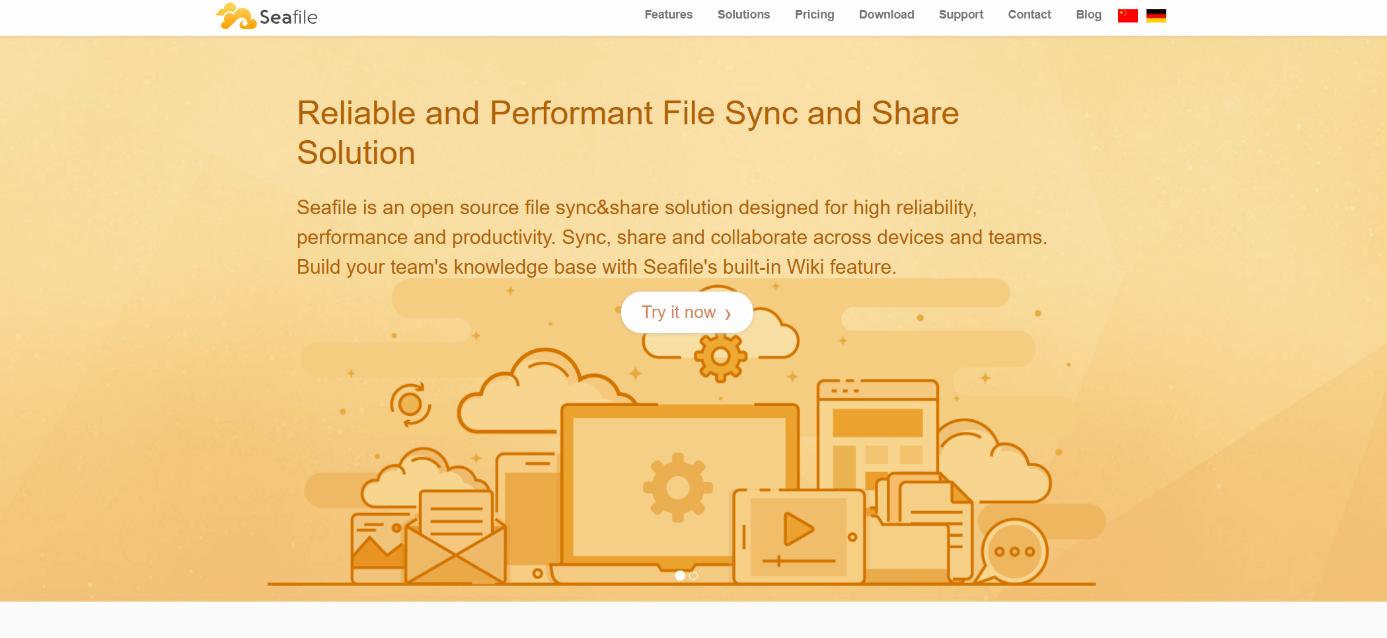
Task: Open the Features menu item
Action: point(669,15)
